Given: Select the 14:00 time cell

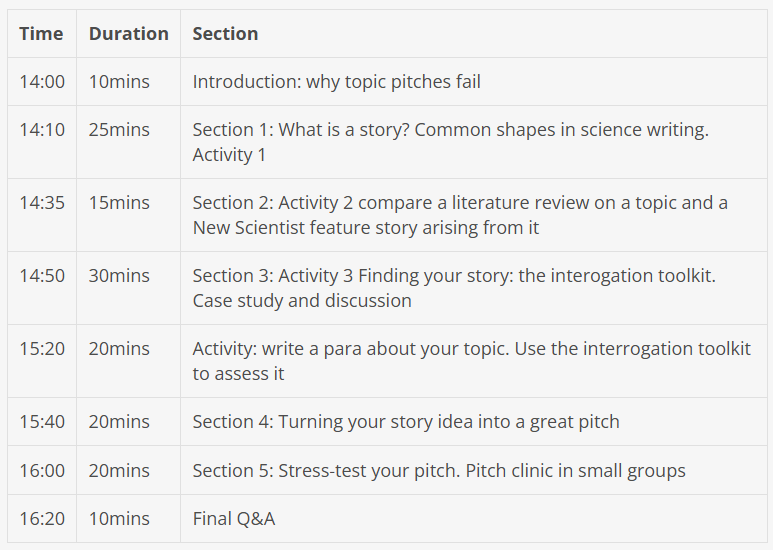Looking at the screenshot, I should pyautogui.click(x=42, y=82).
